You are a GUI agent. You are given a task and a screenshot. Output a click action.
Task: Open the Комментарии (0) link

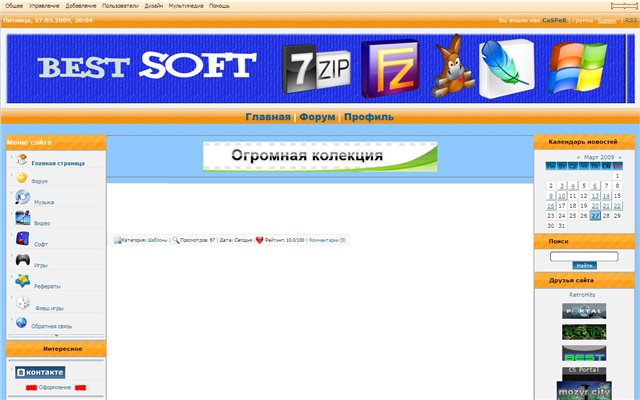(x=327, y=240)
